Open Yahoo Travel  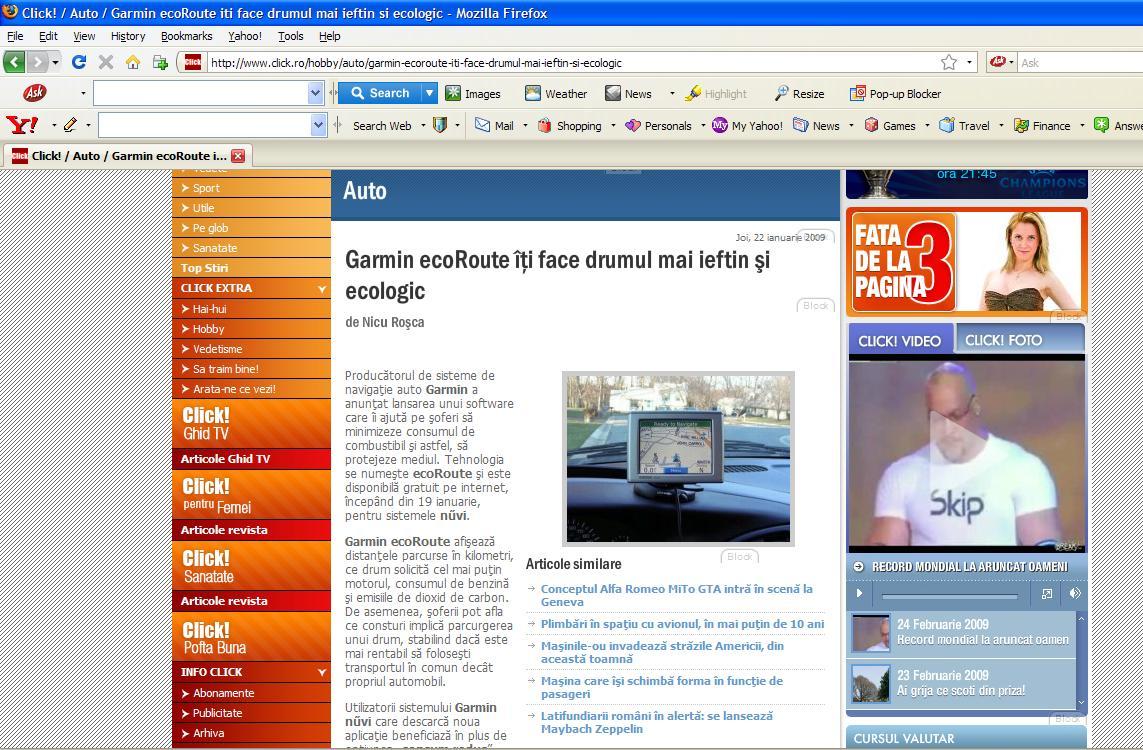[964, 125]
